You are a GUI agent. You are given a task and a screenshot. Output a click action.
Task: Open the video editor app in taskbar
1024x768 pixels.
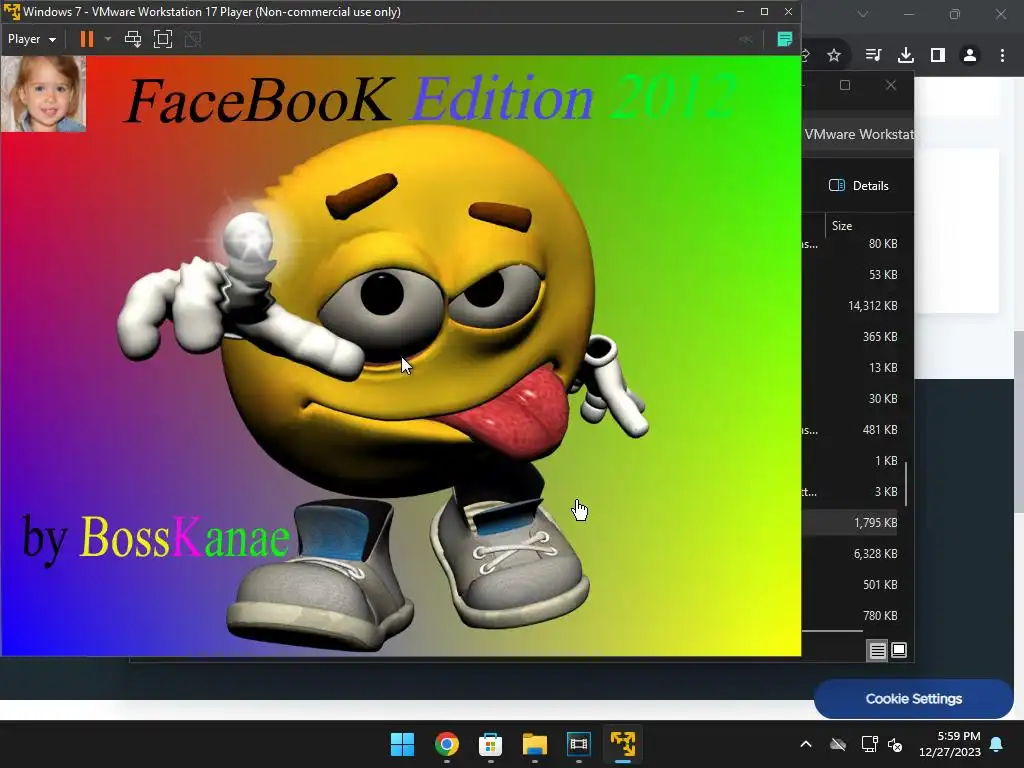(579, 744)
